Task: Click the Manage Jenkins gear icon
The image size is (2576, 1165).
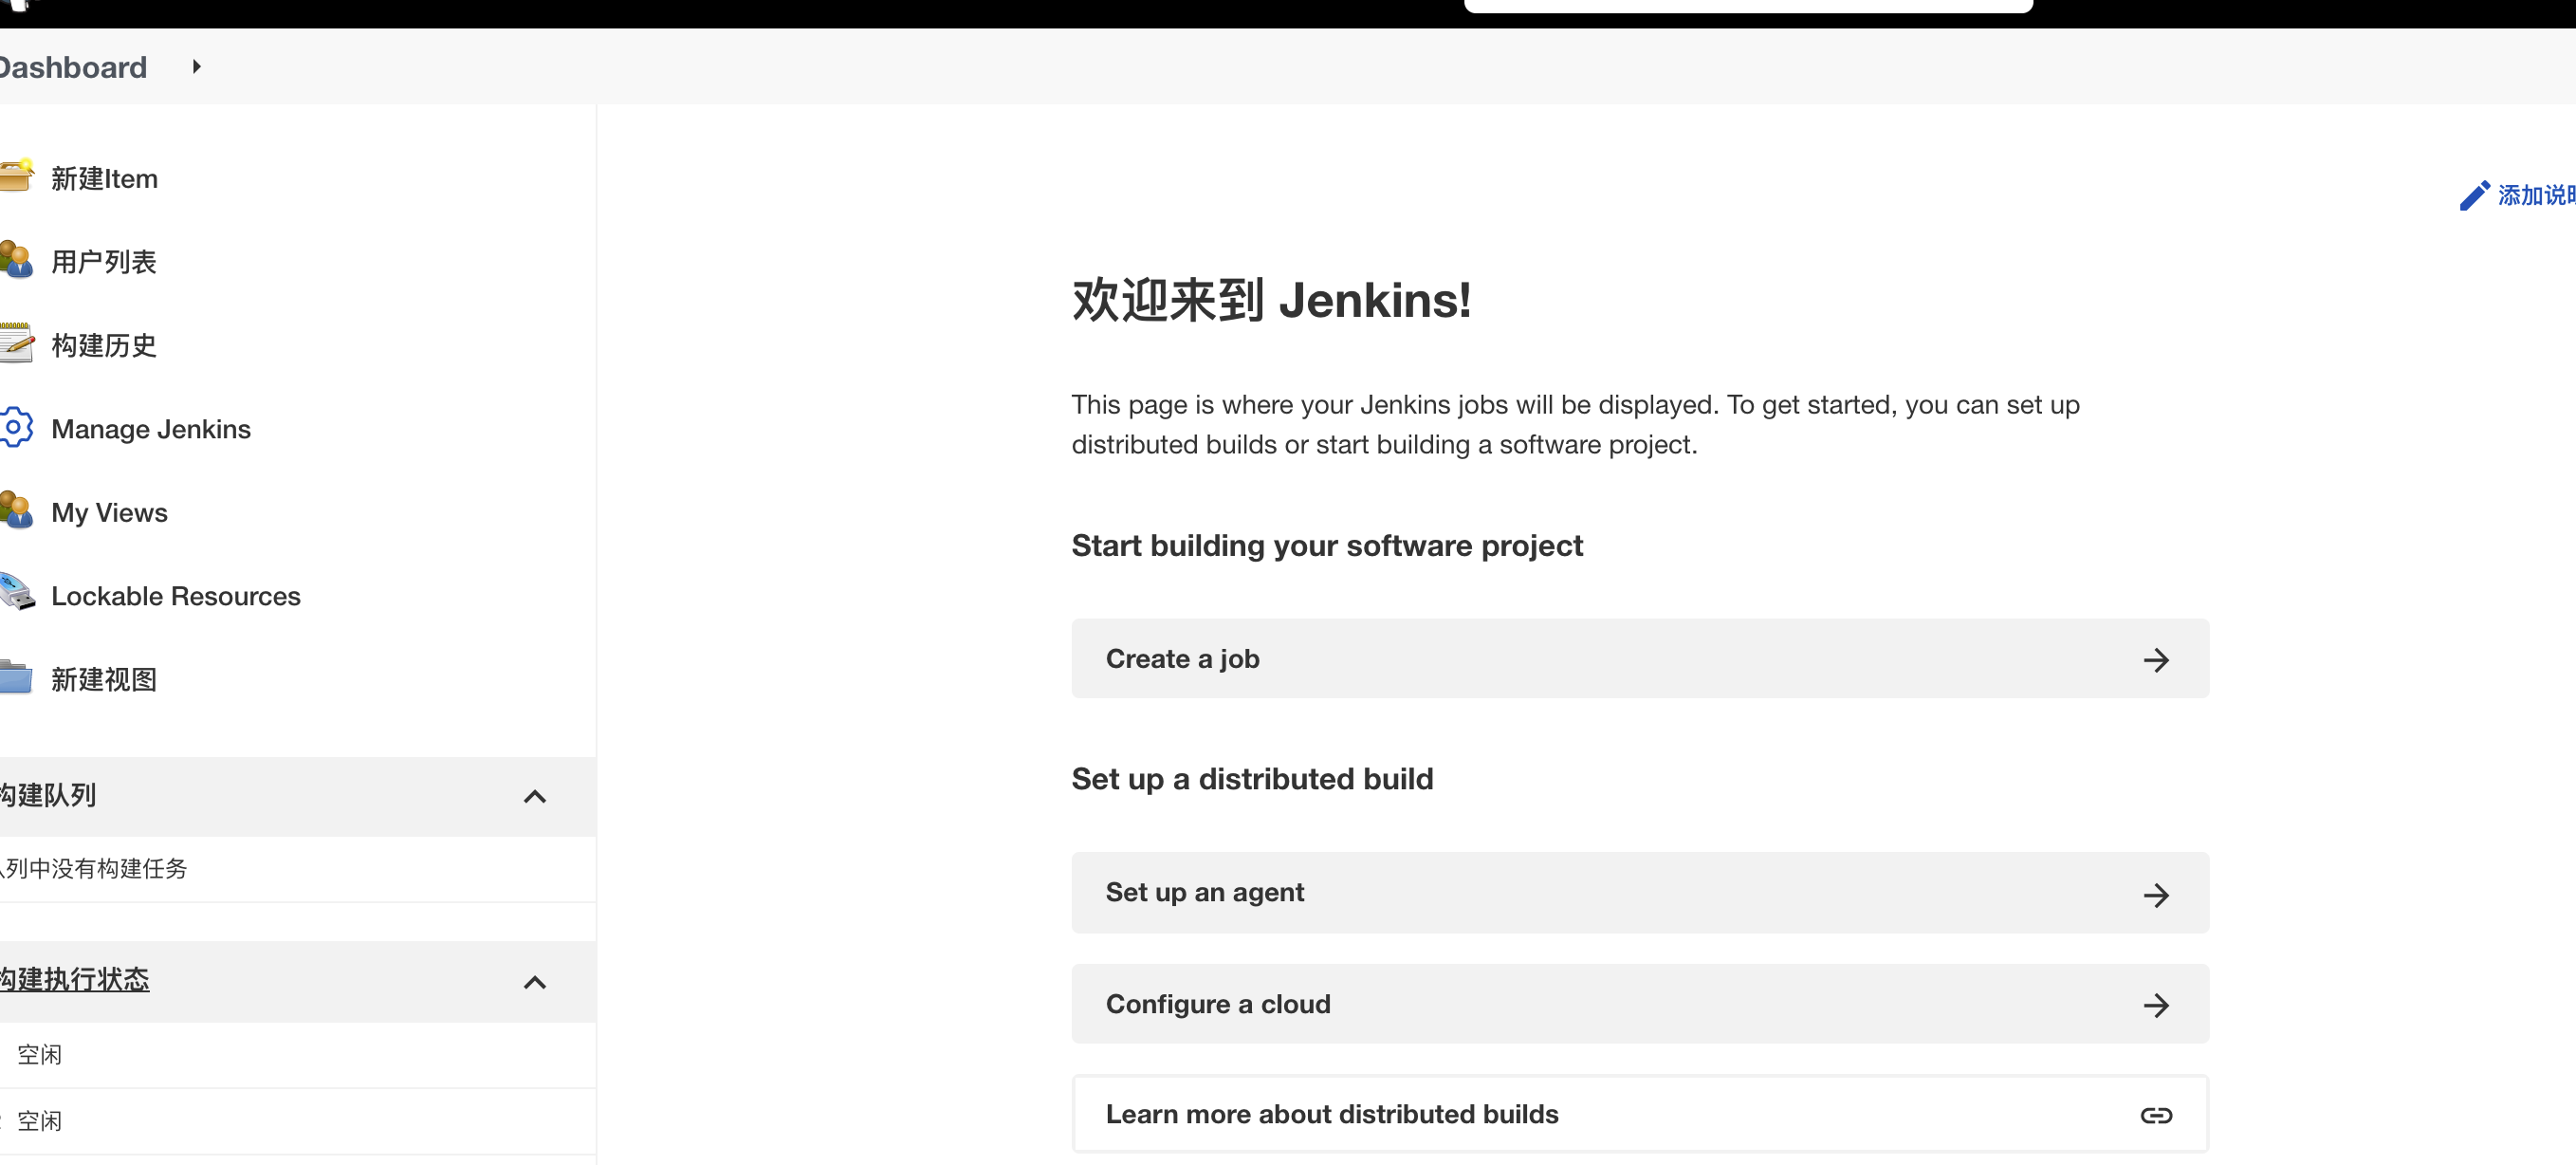Action: pyautogui.click(x=16, y=428)
